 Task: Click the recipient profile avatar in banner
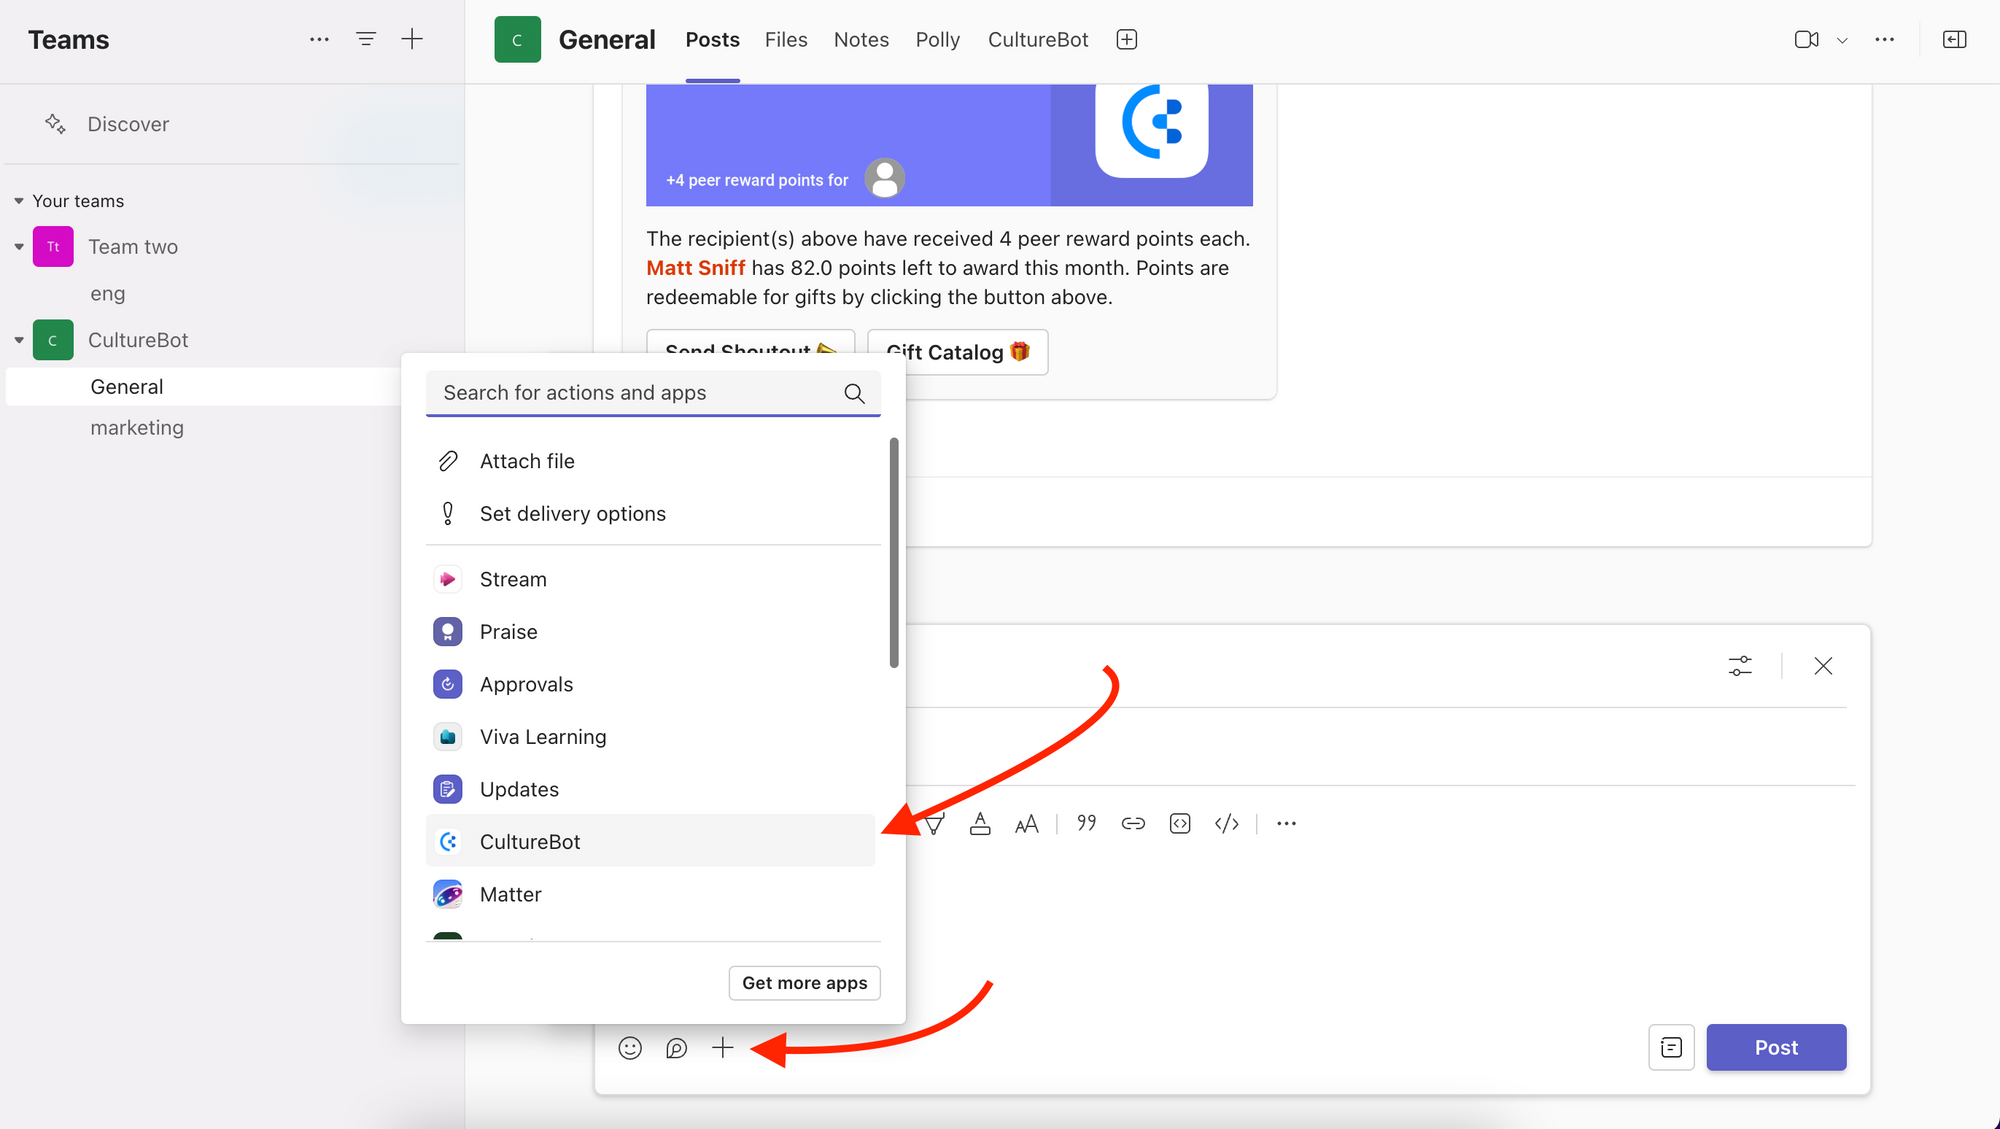click(x=885, y=178)
